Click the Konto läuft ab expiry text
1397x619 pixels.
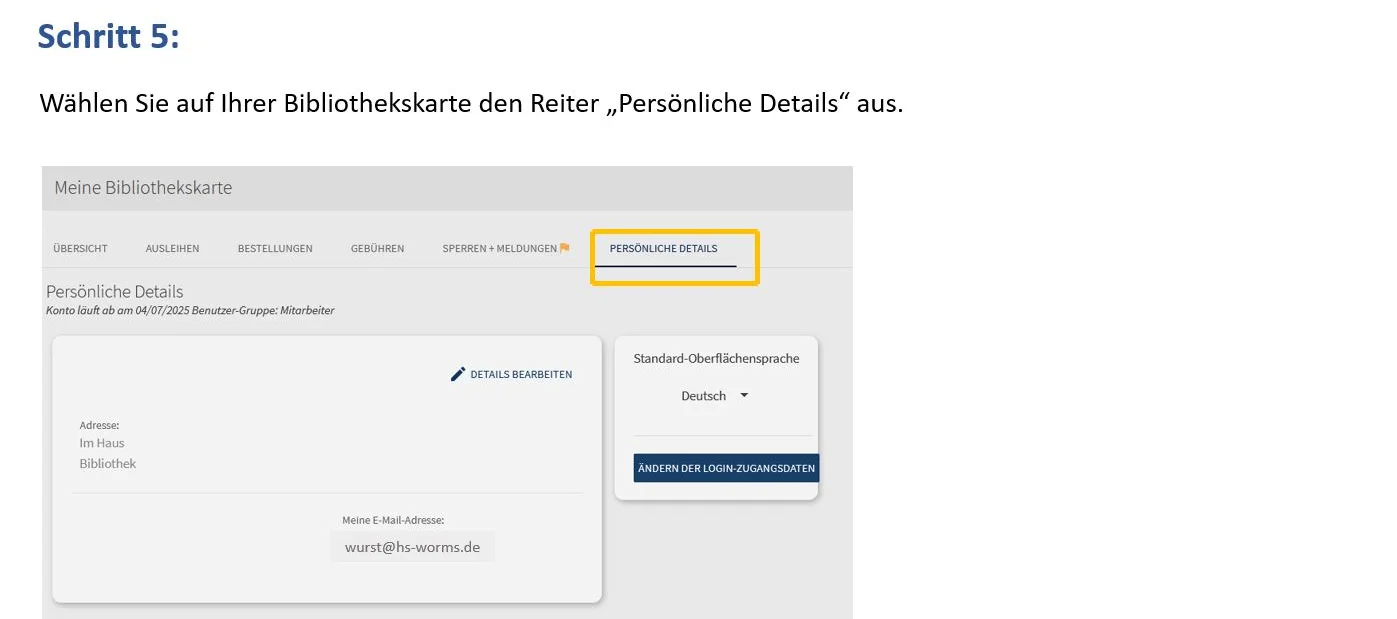[189, 310]
